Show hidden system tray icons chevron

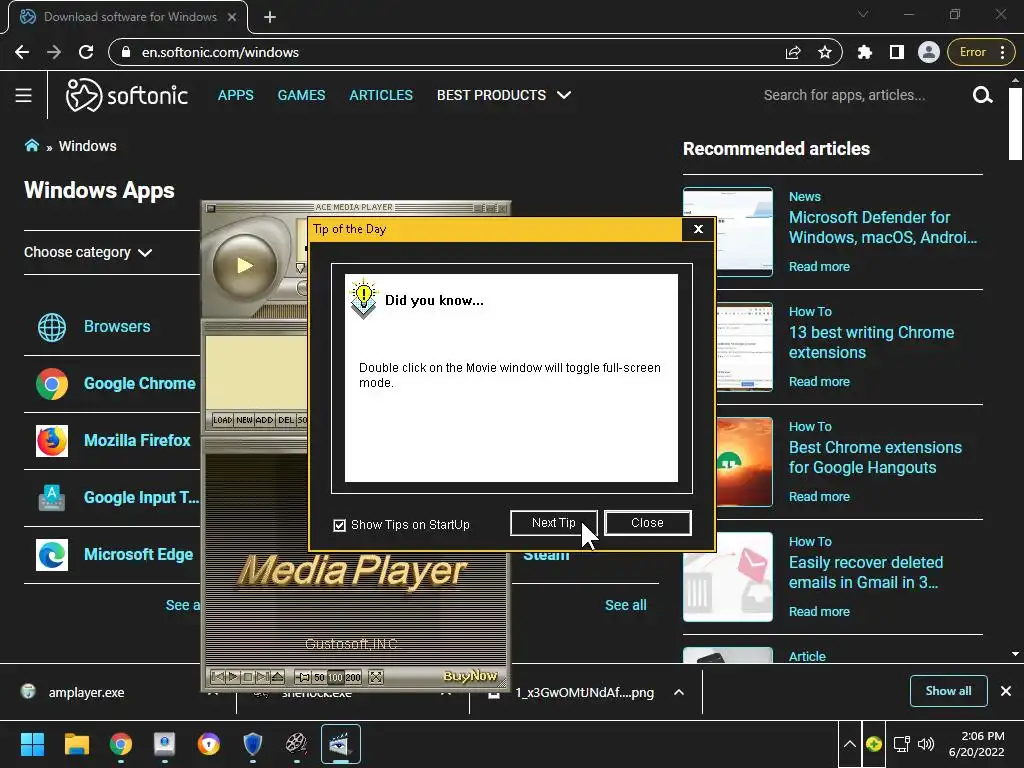tap(850, 744)
